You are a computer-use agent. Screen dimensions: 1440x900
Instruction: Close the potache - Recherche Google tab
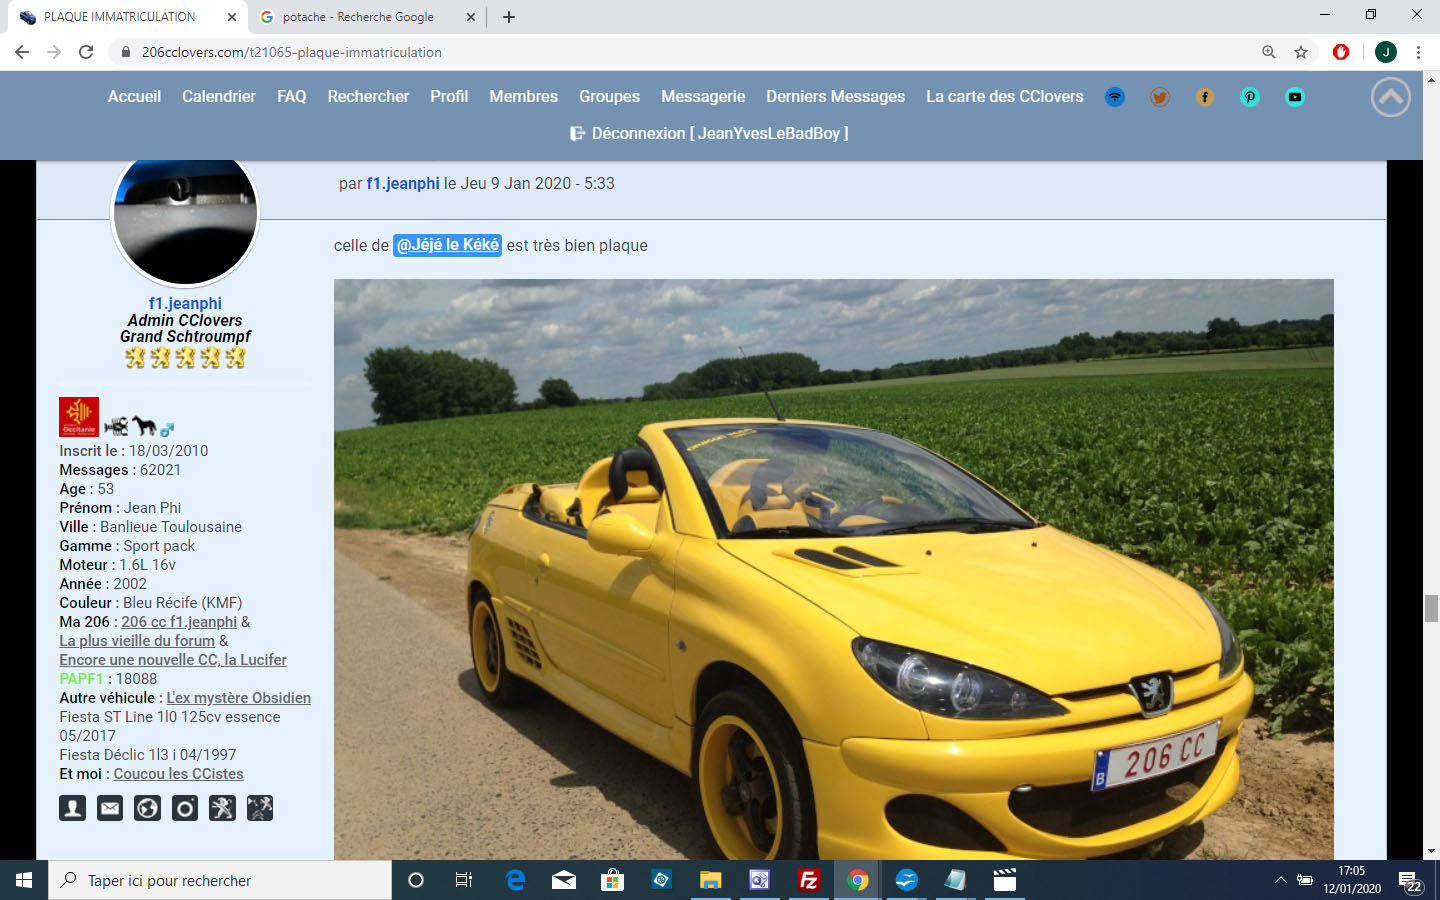[x=471, y=17]
